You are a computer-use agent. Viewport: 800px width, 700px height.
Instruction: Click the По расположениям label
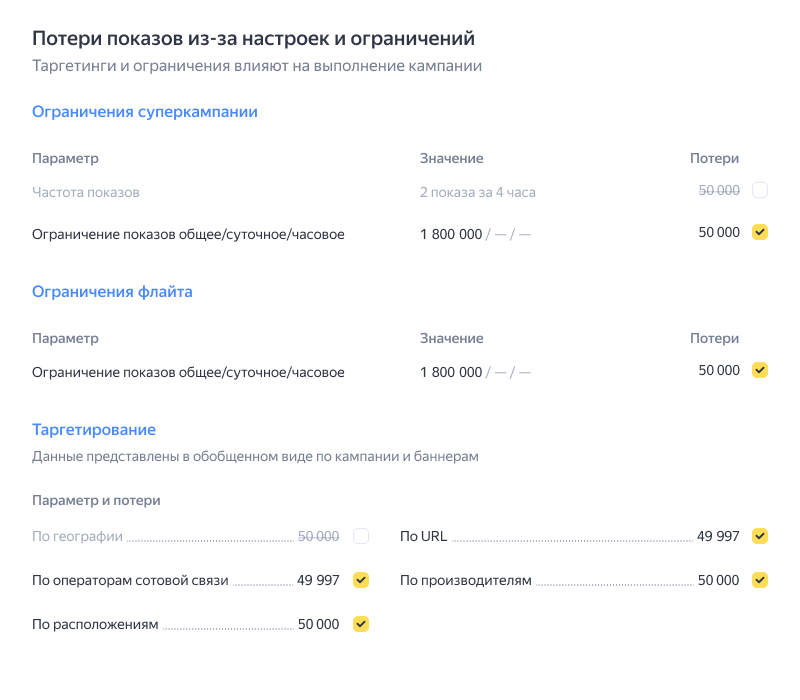click(x=95, y=624)
